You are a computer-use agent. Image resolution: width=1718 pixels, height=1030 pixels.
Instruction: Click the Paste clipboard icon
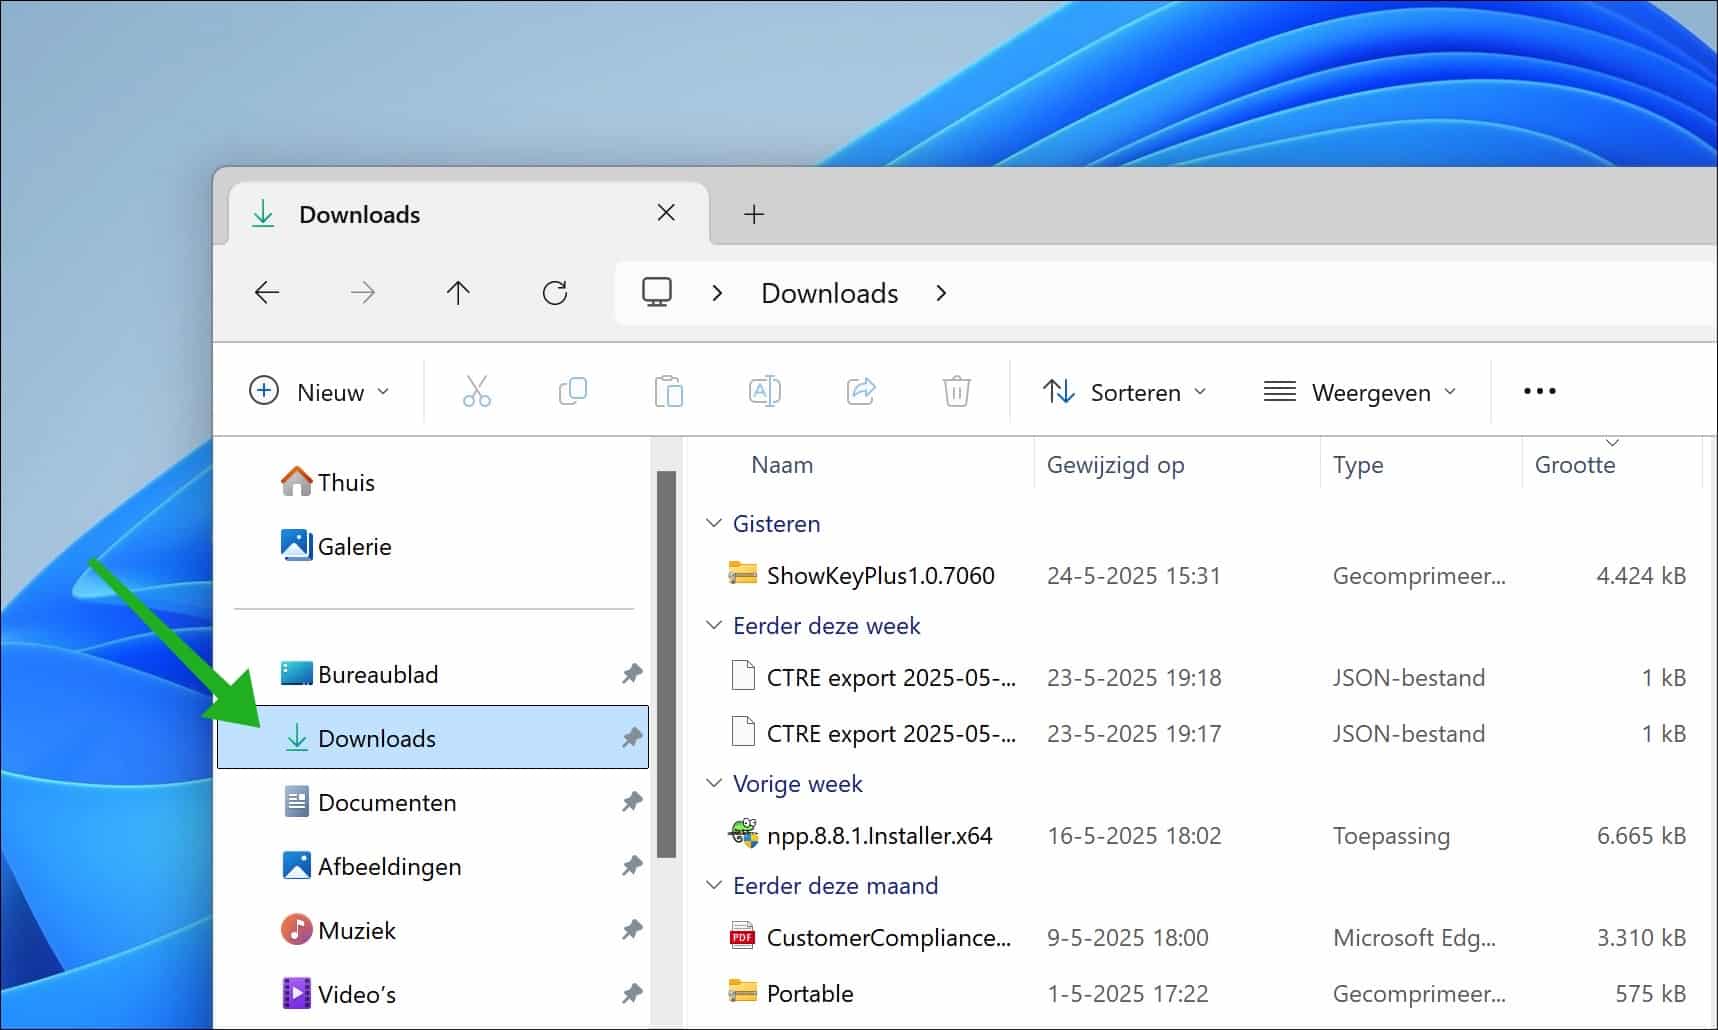point(668,391)
